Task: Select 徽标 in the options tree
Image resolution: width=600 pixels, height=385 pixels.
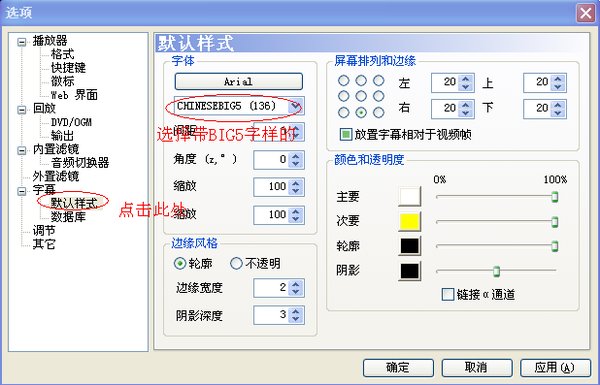Action: (x=62, y=81)
